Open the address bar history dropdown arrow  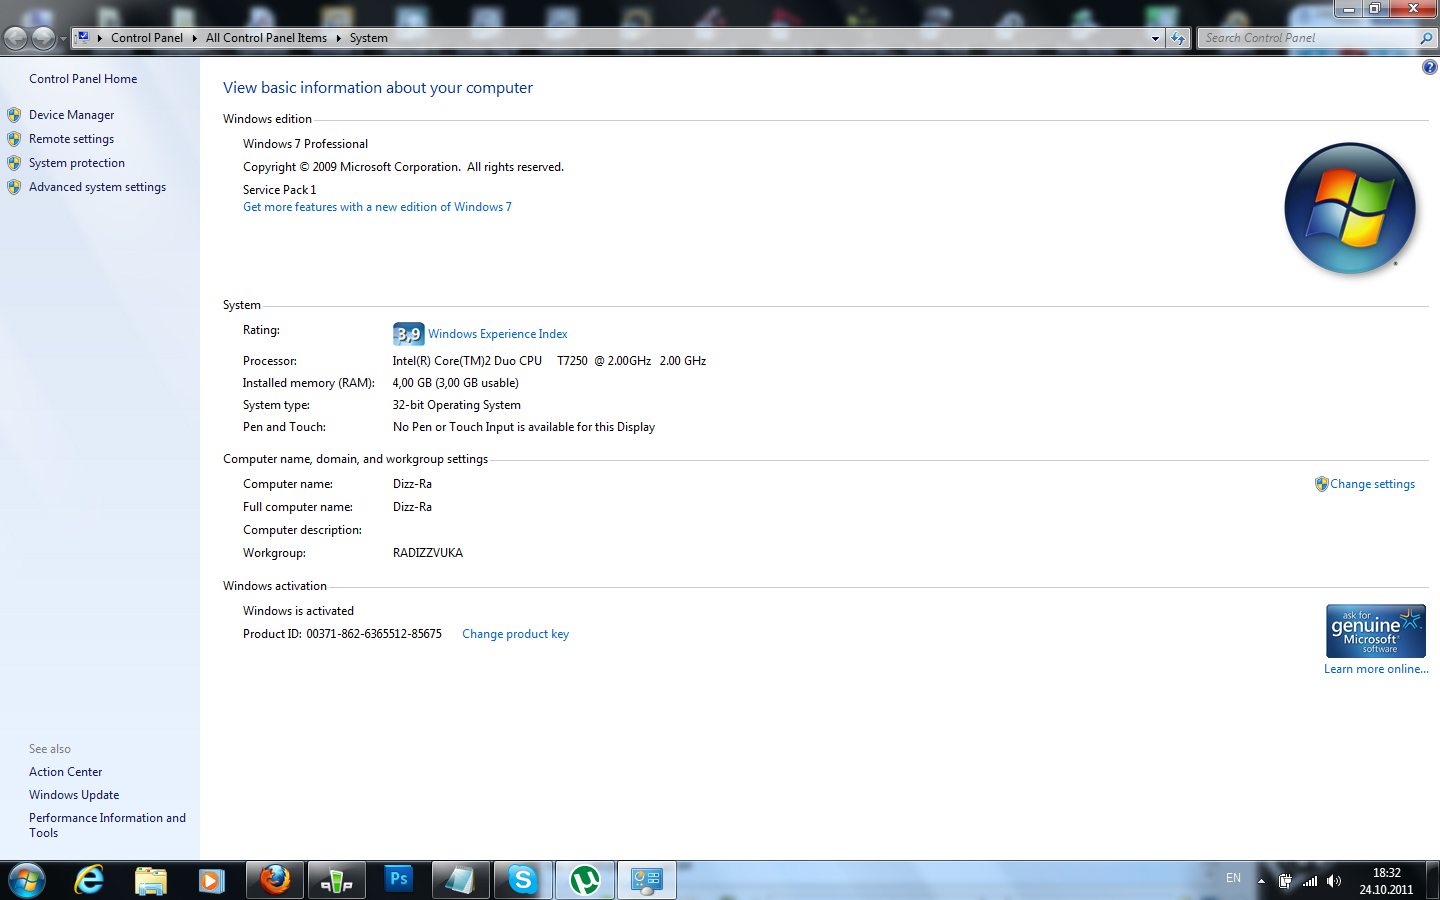coord(1156,38)
